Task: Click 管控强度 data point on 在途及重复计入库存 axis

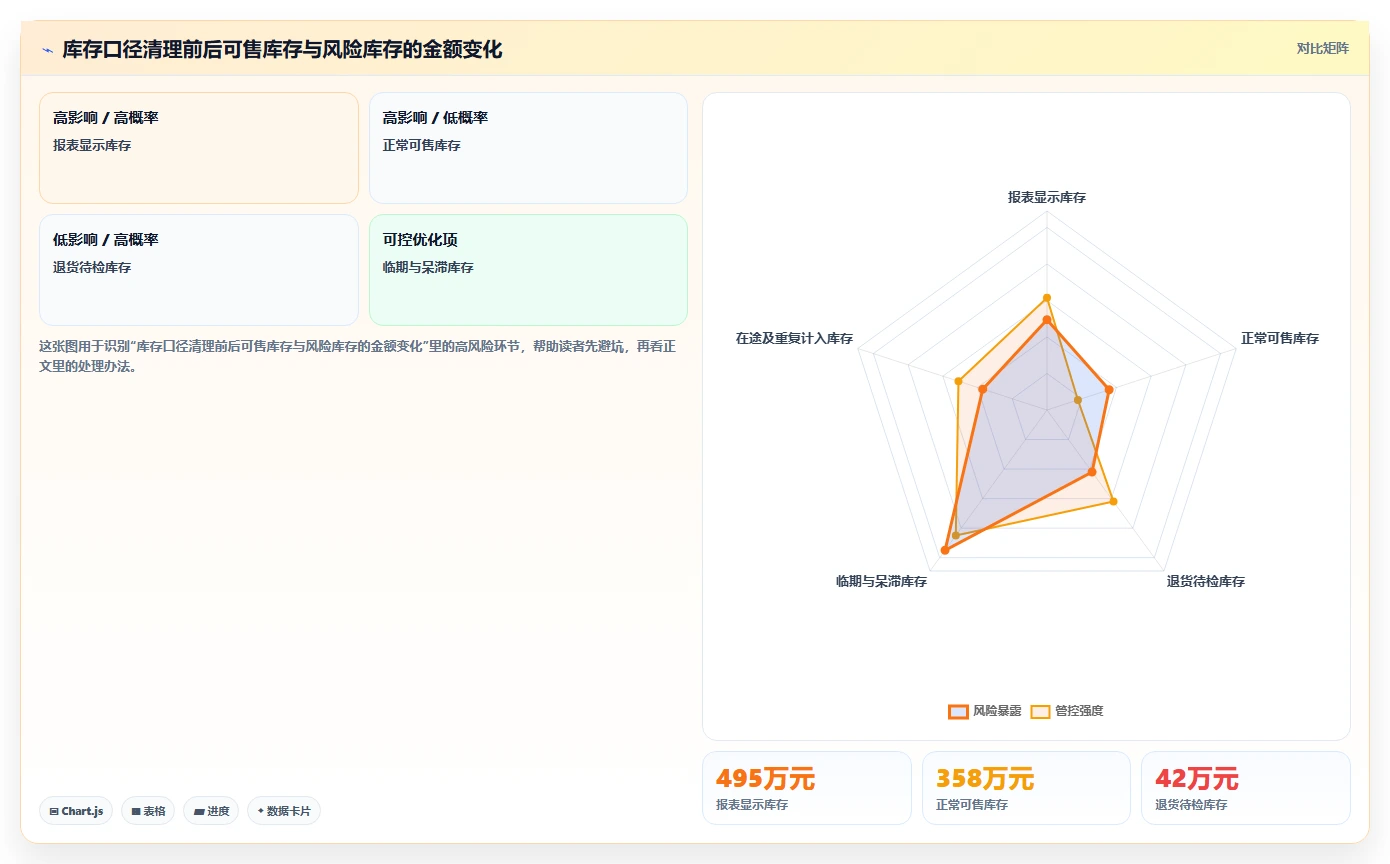Action: (x=958, y=380)
